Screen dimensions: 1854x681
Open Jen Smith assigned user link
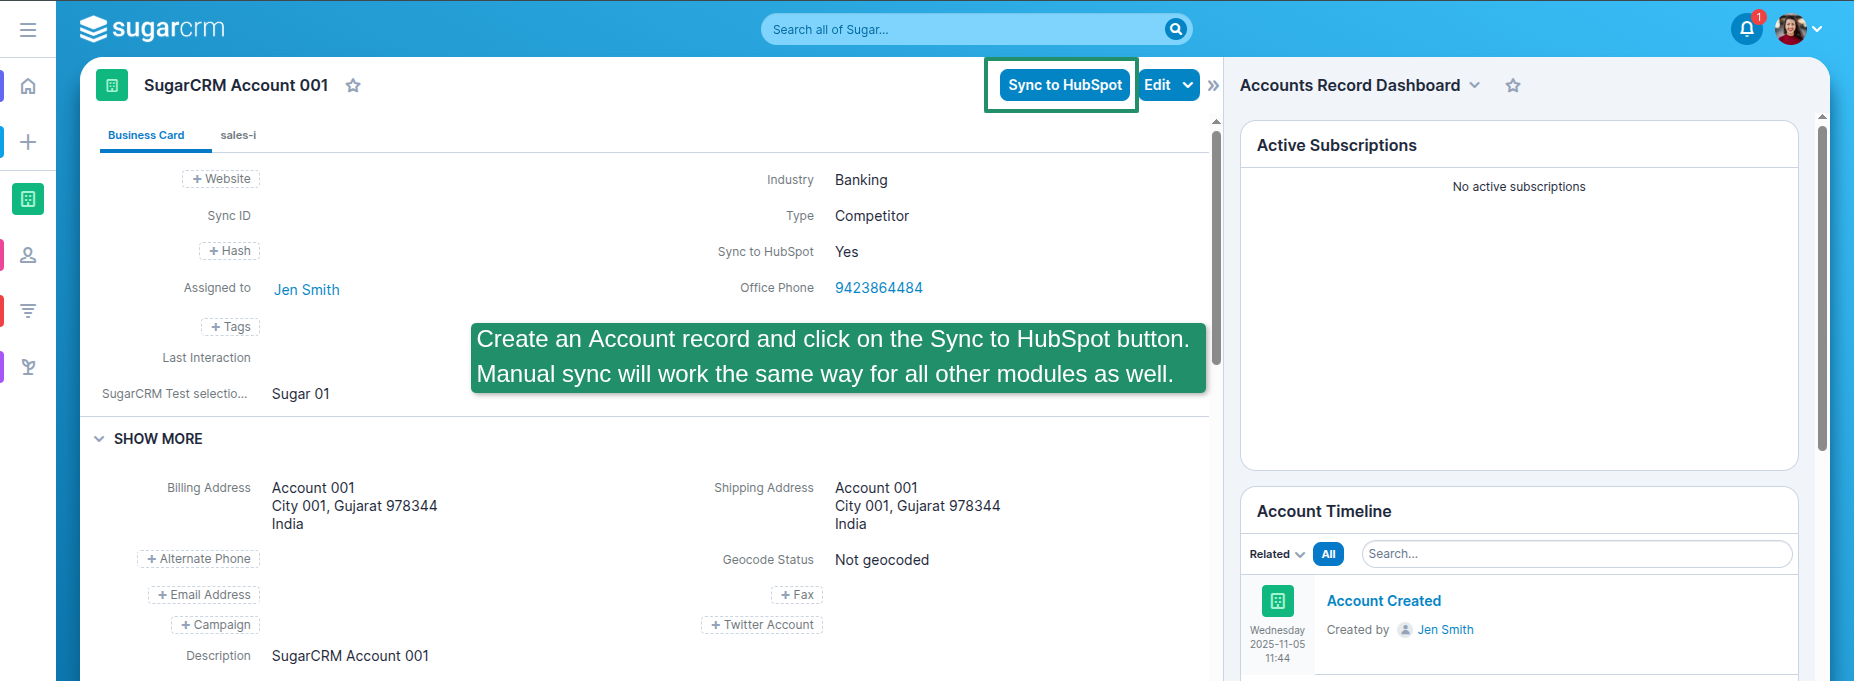click(307, 290)
